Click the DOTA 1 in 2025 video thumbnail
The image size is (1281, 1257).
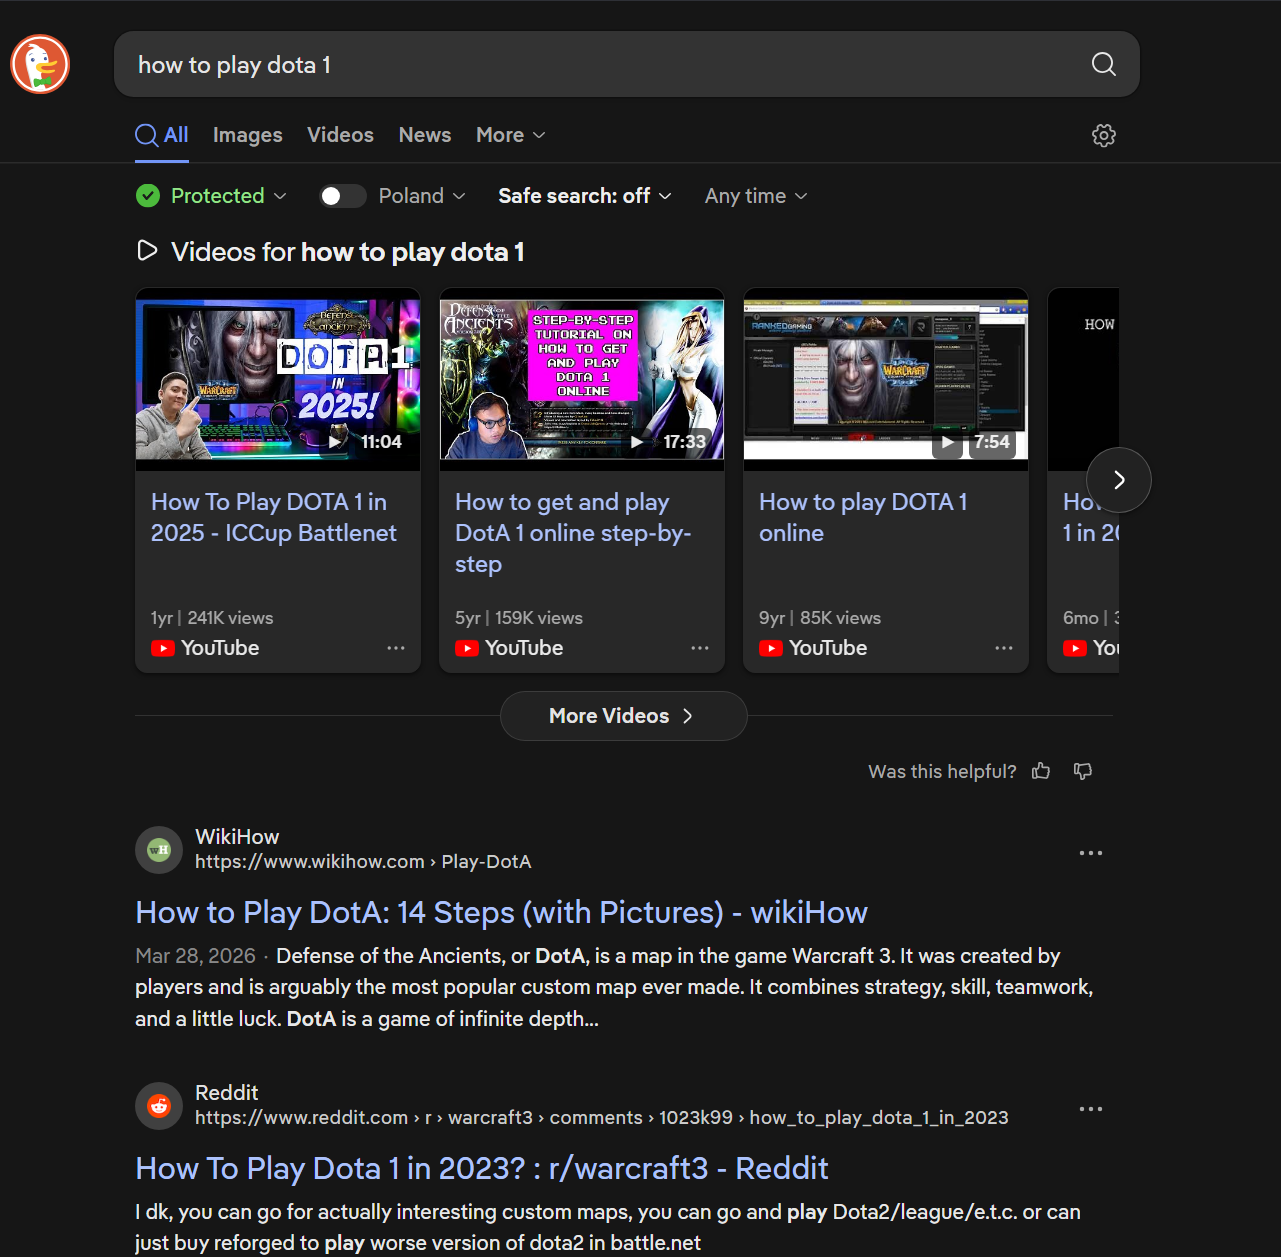pos(278,380)
